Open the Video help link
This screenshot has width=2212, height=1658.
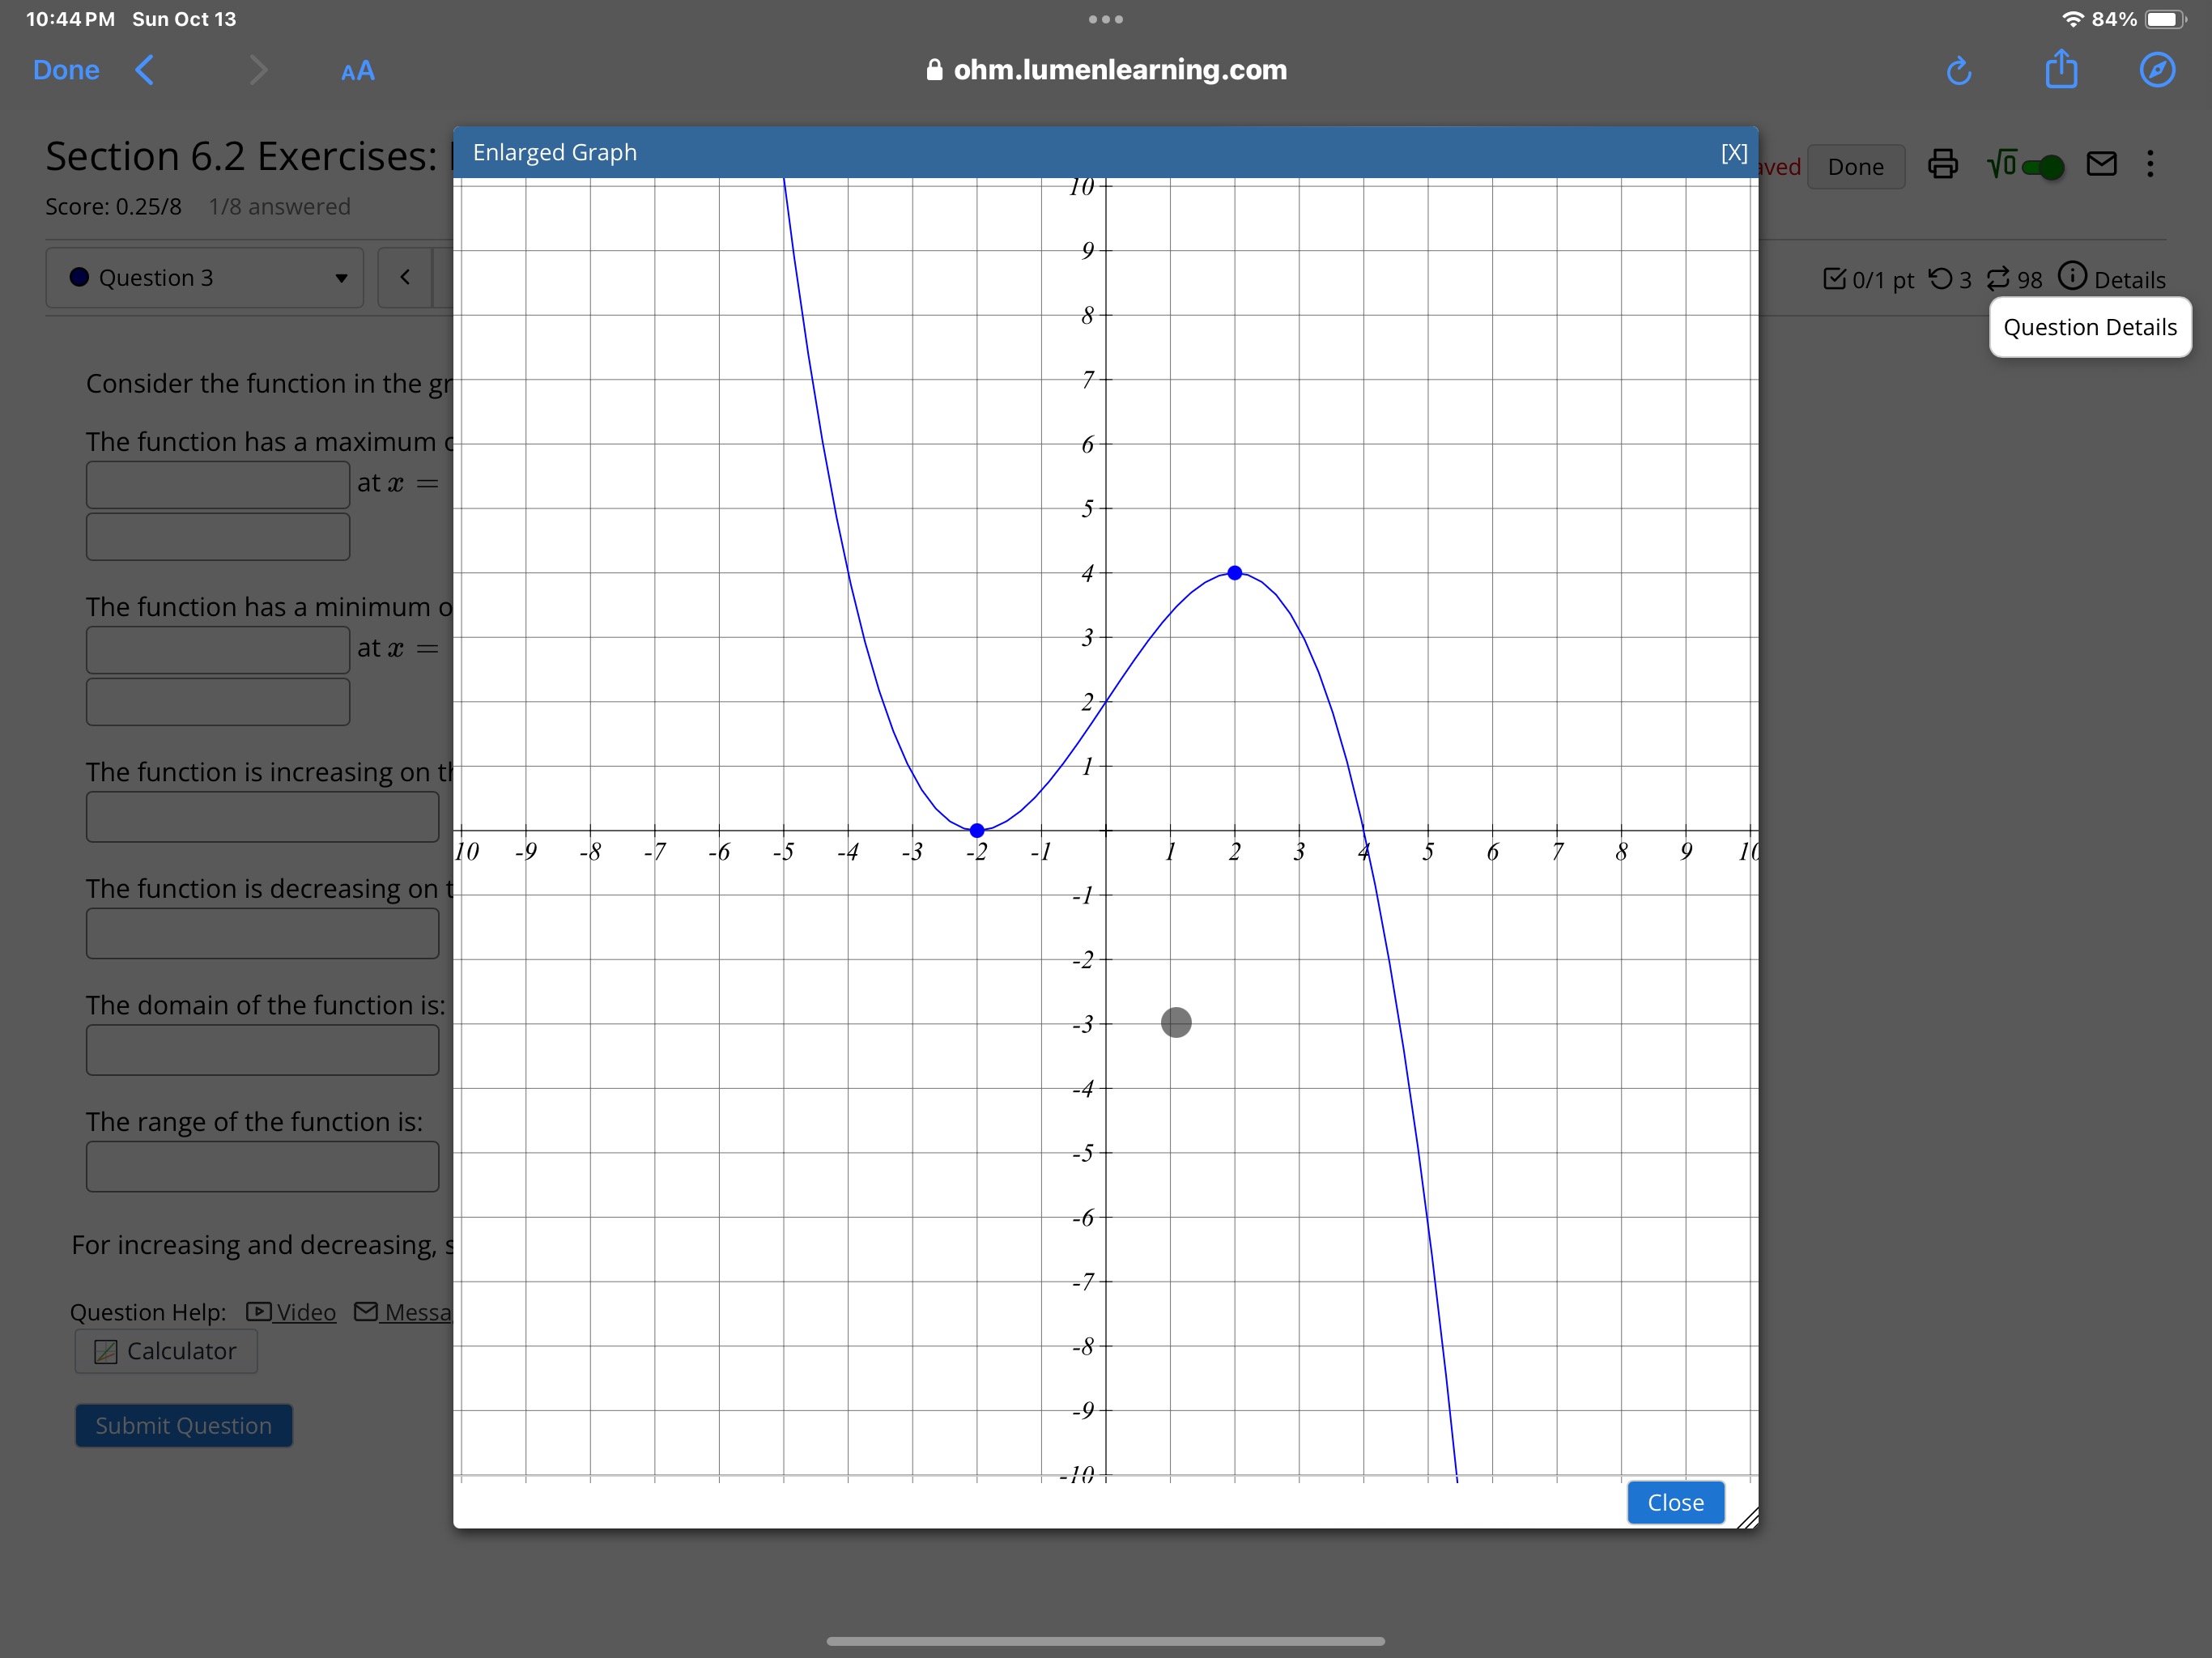291,1312
